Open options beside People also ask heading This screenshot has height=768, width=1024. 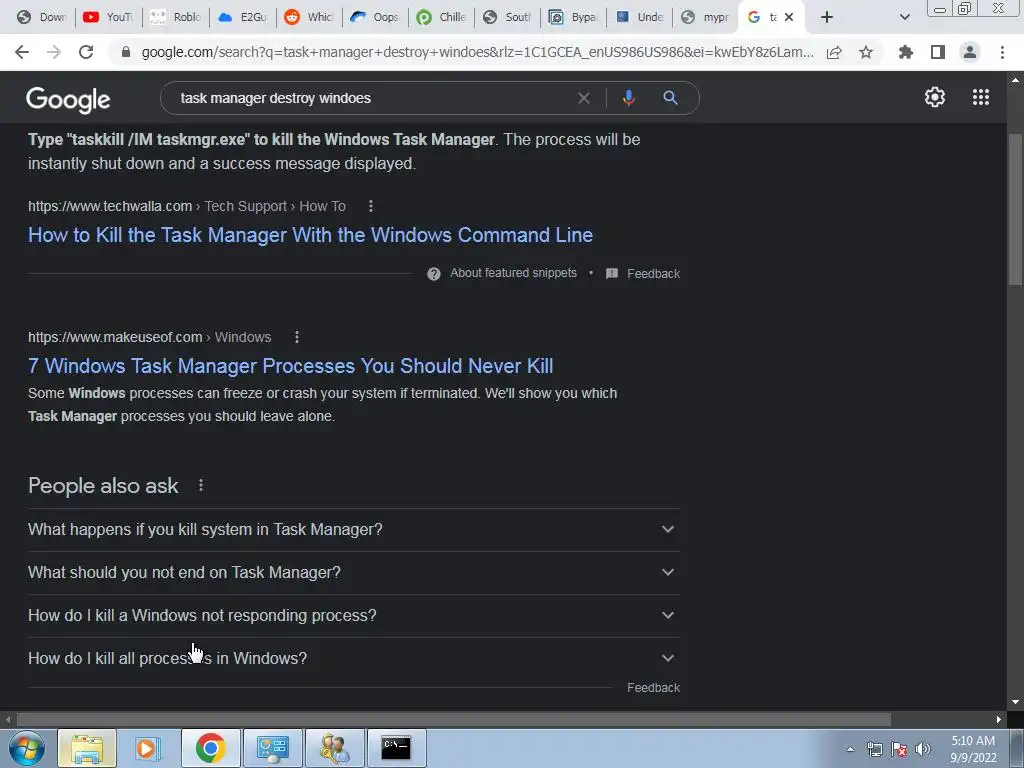201,485
